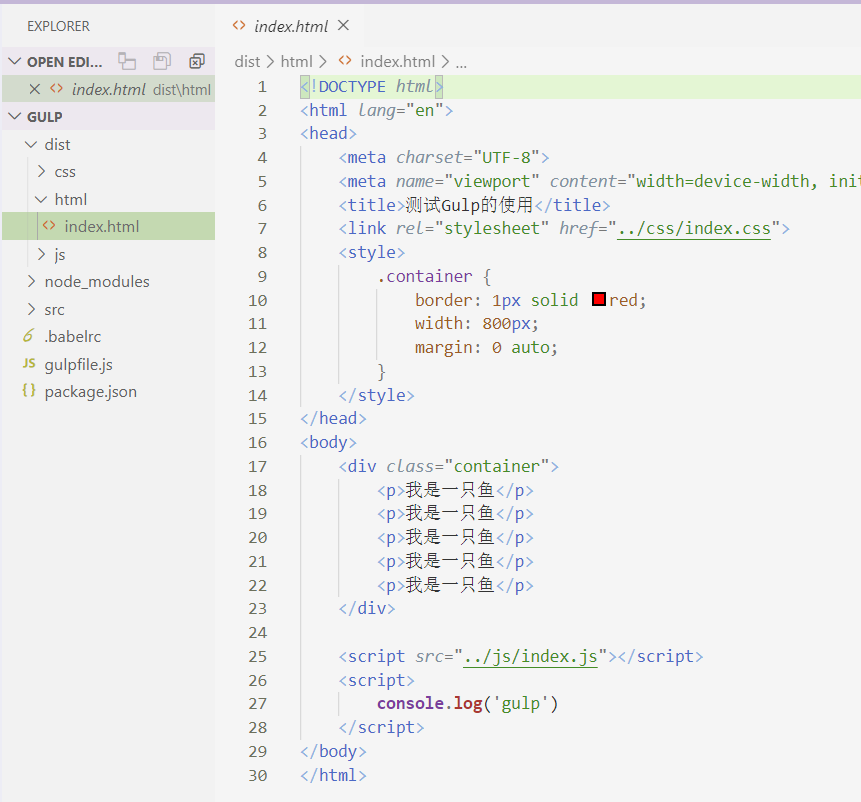Expand the js folder

click(x=42, y=254)
